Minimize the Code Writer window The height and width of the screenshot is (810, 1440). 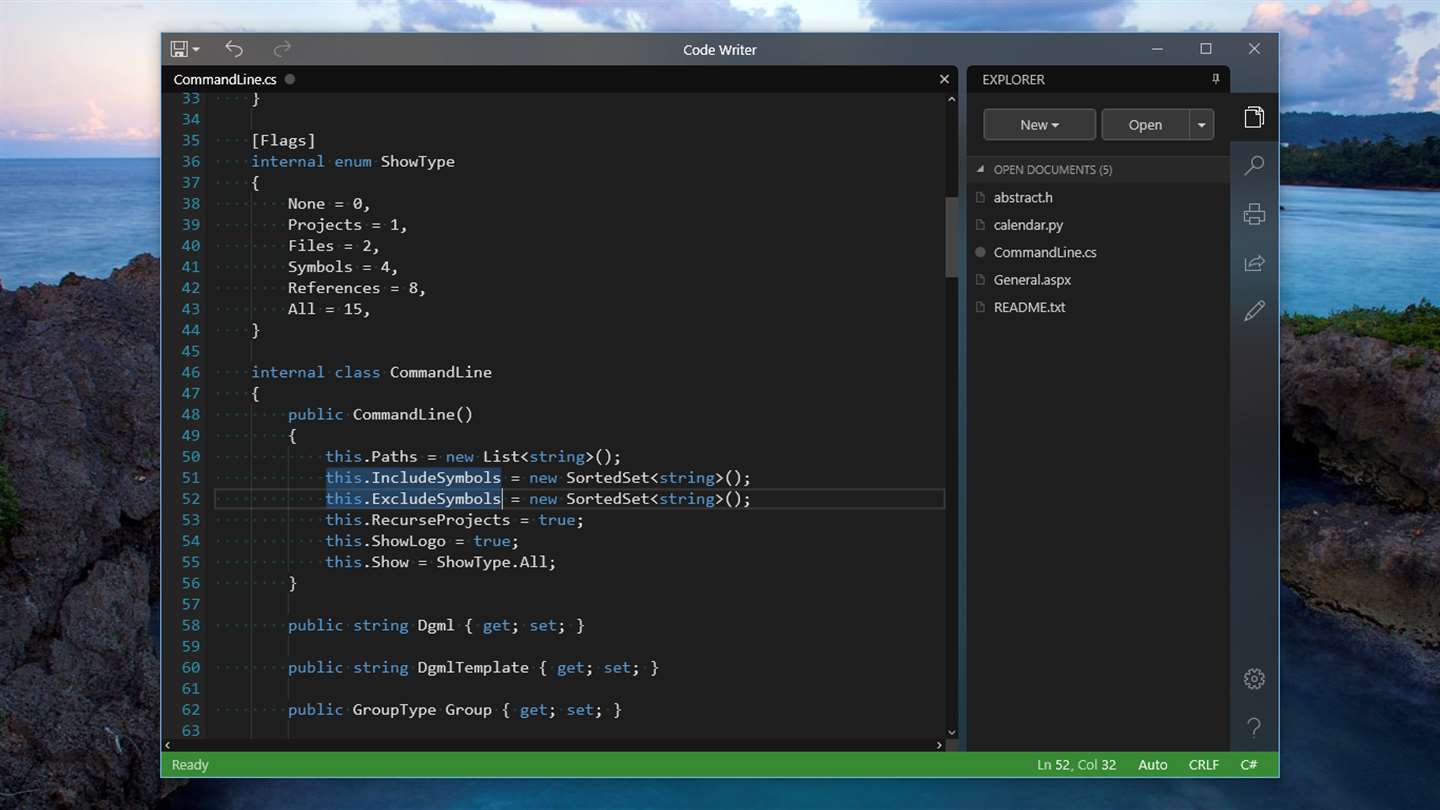click(x=1158, y=49)
